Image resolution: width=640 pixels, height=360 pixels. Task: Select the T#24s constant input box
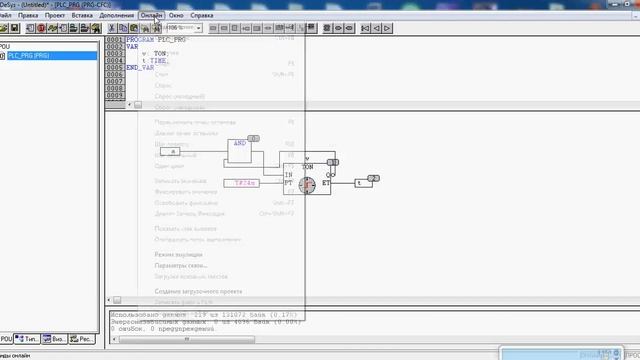click(242, 183)
